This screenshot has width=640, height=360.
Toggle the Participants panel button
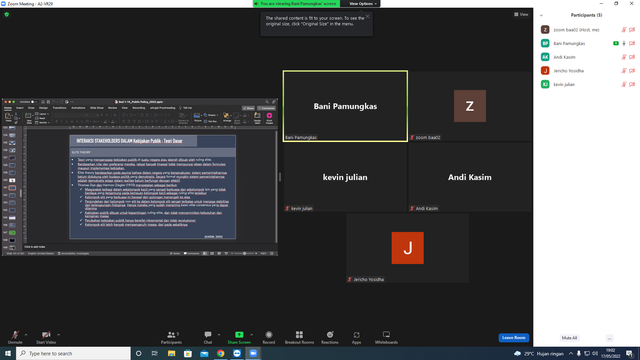pyautogui.click(x=171, y=337)
